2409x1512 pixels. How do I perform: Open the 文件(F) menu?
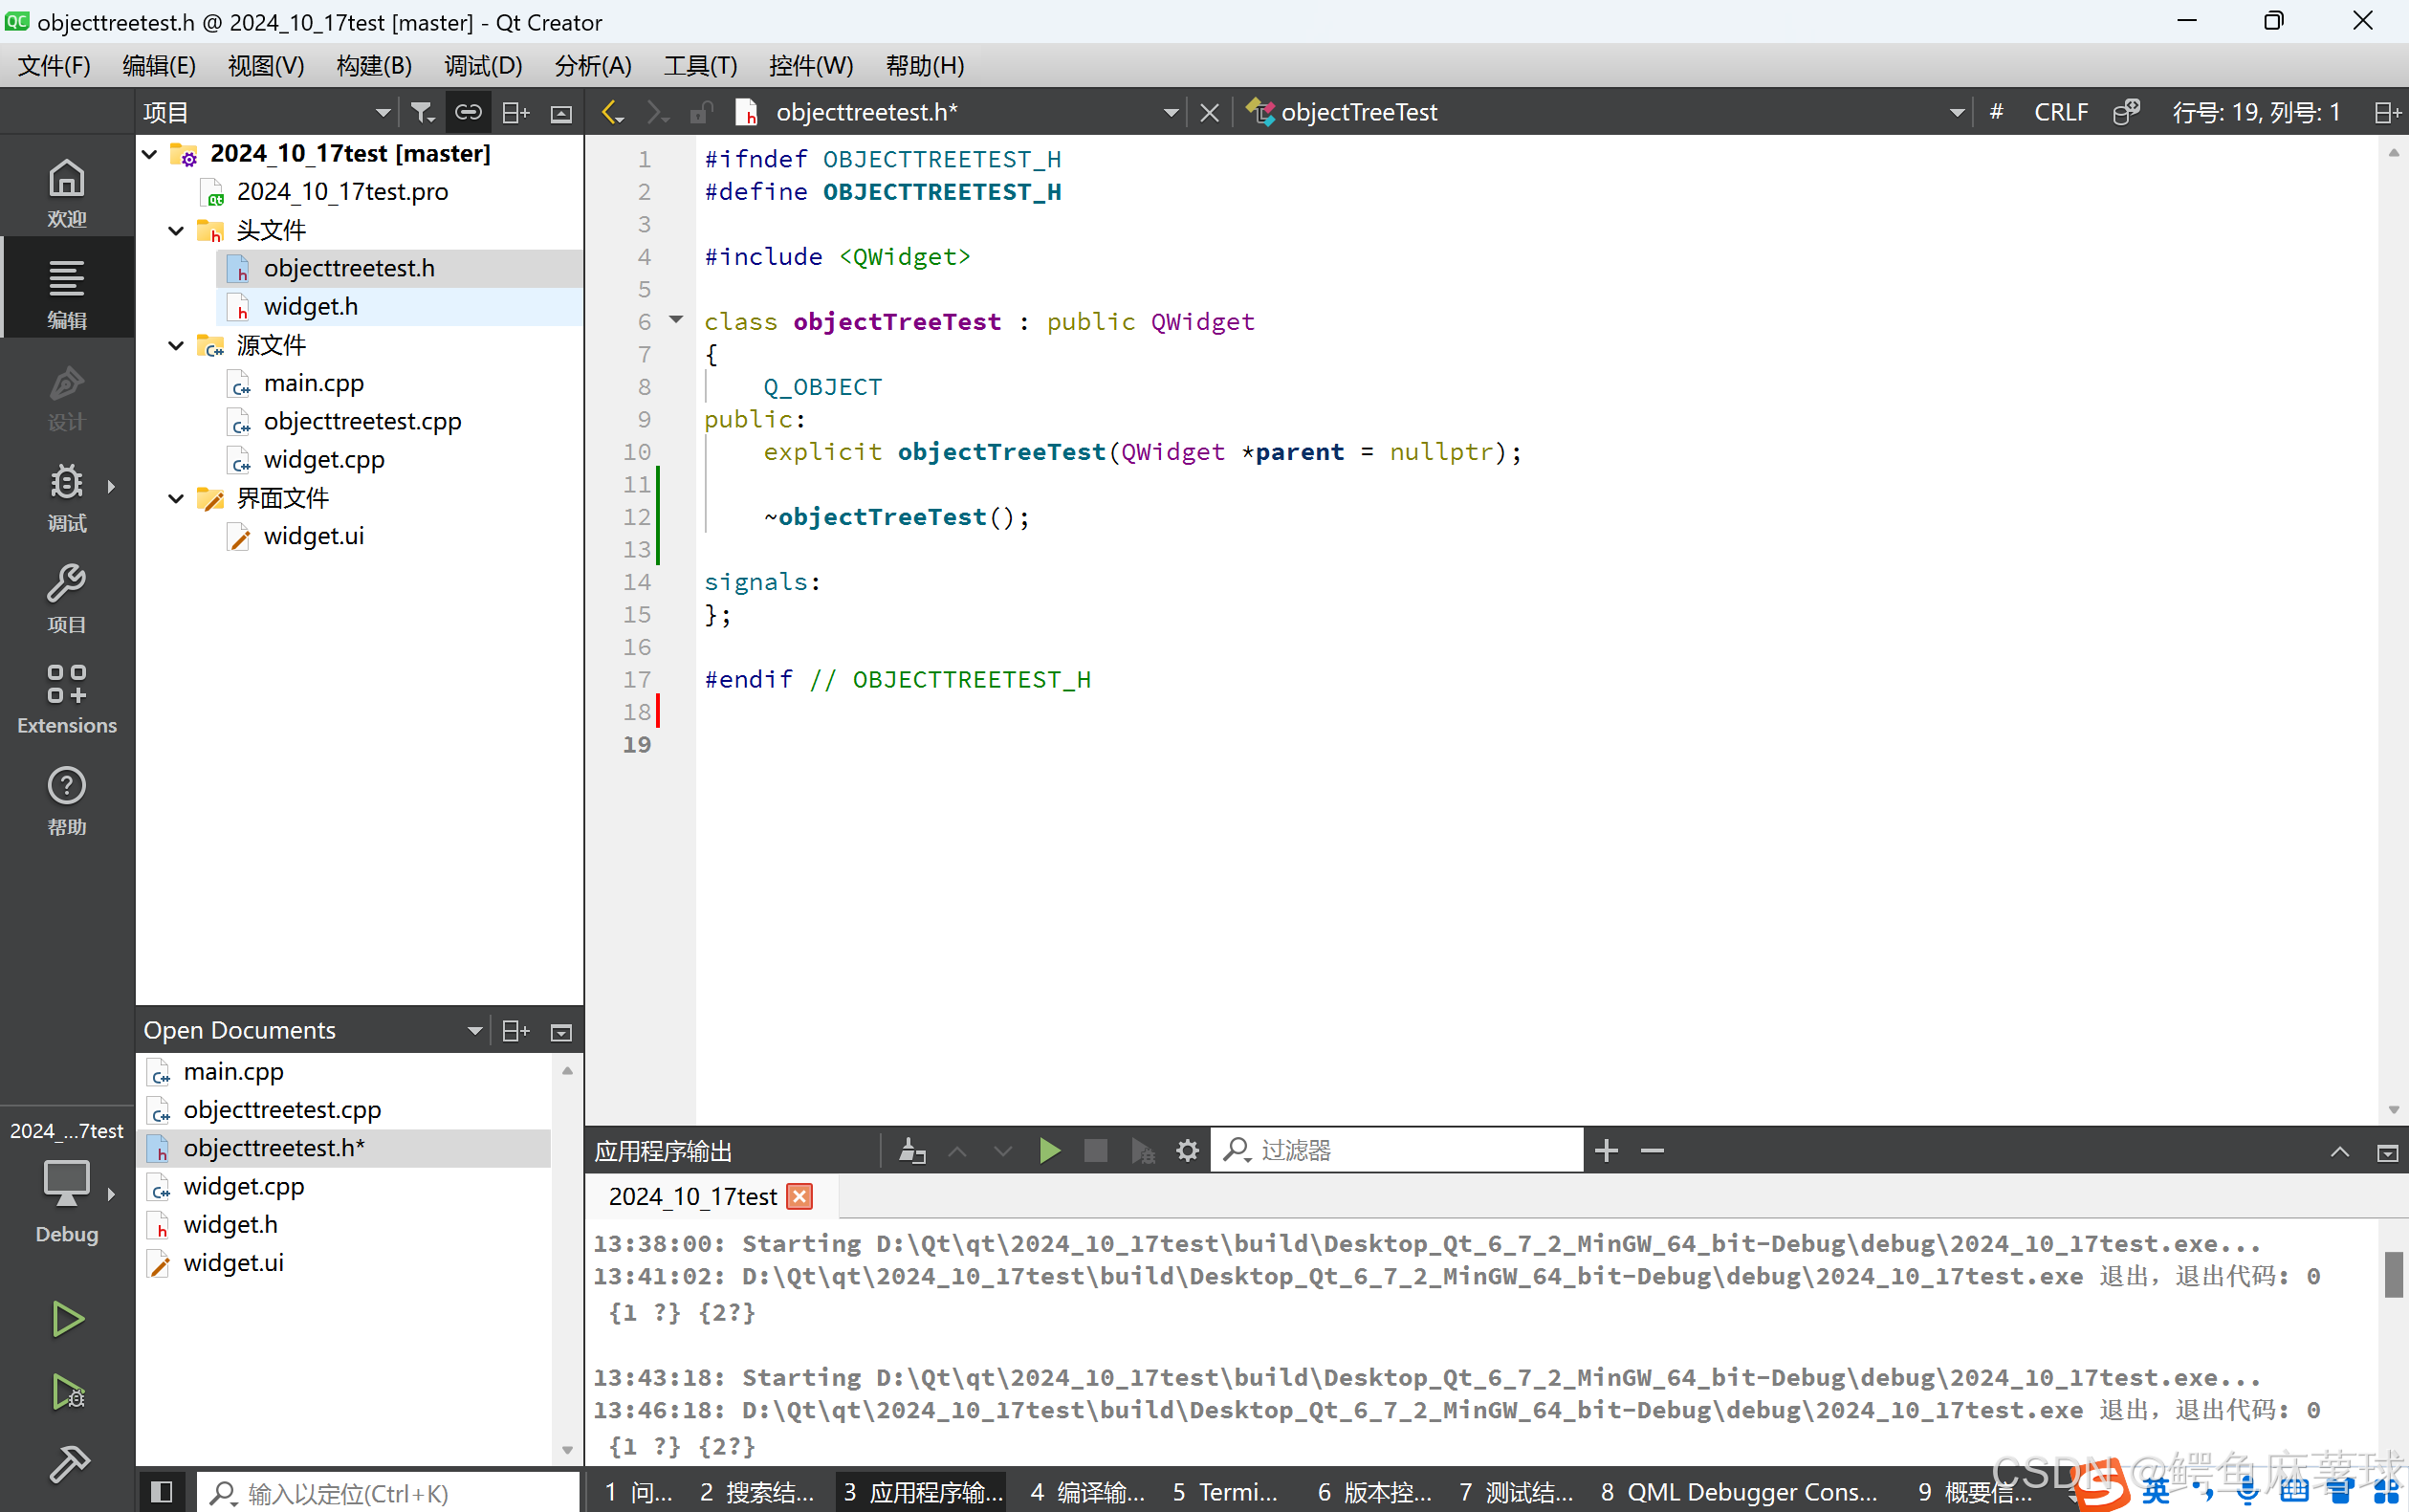click(54, 65)
